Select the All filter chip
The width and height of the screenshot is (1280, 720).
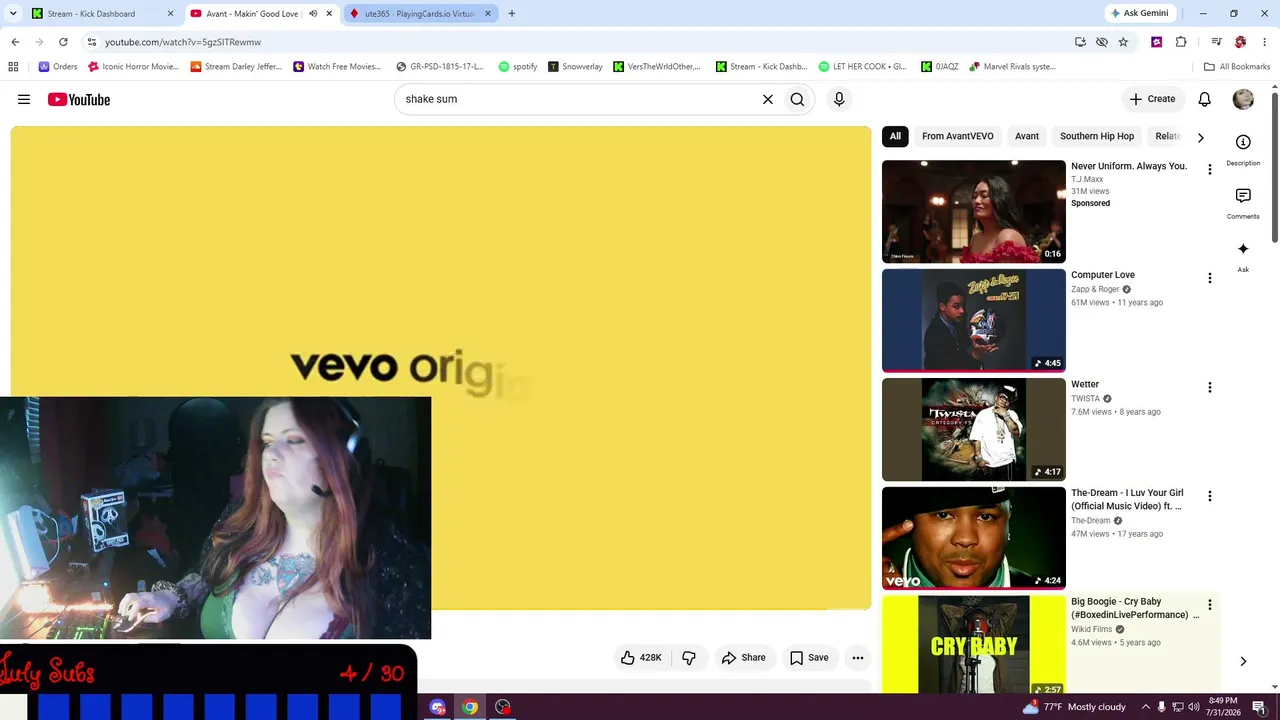895,136
